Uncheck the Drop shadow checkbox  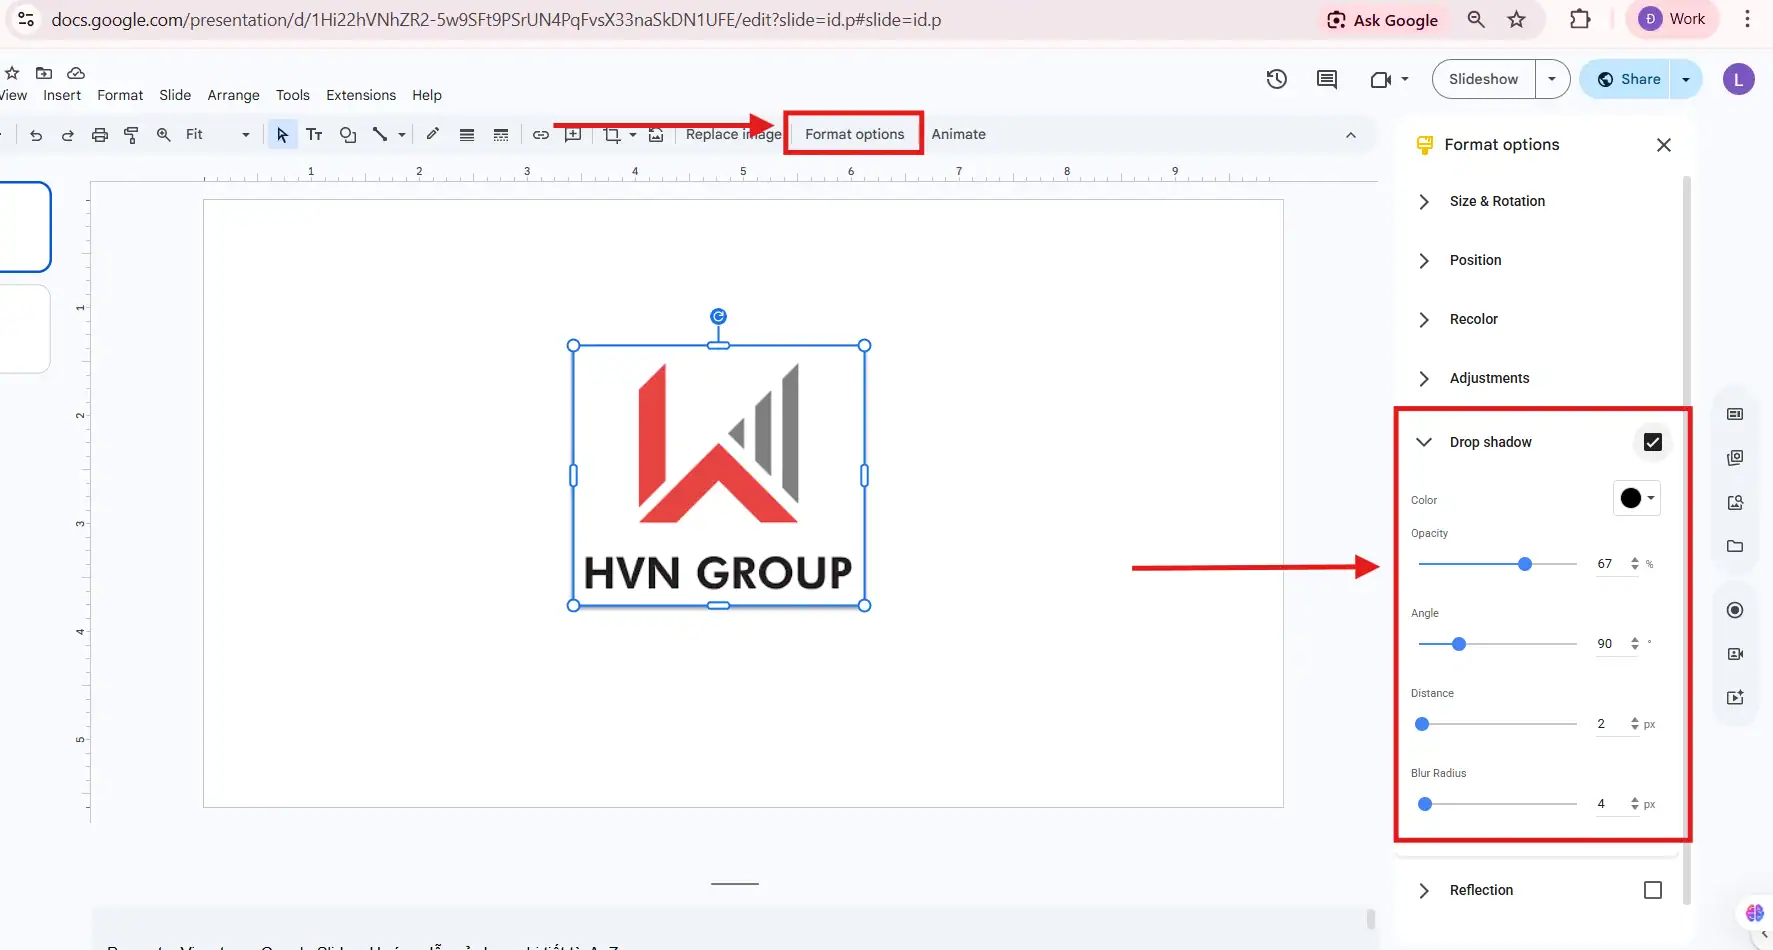tap(1652, 442)
